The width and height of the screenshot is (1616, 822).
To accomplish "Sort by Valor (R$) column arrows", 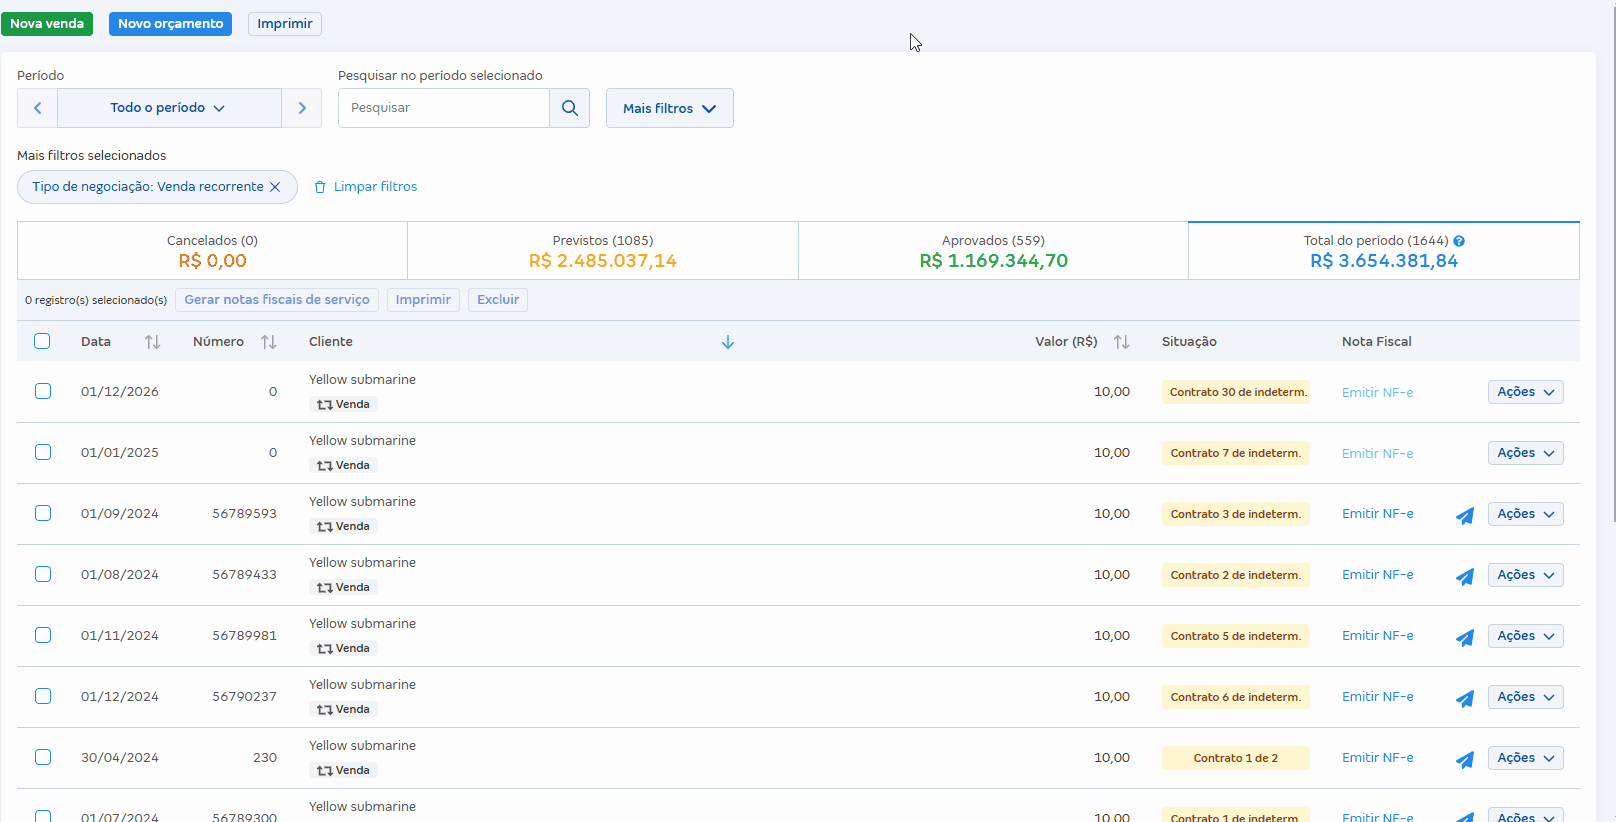I will [1121, 342].
